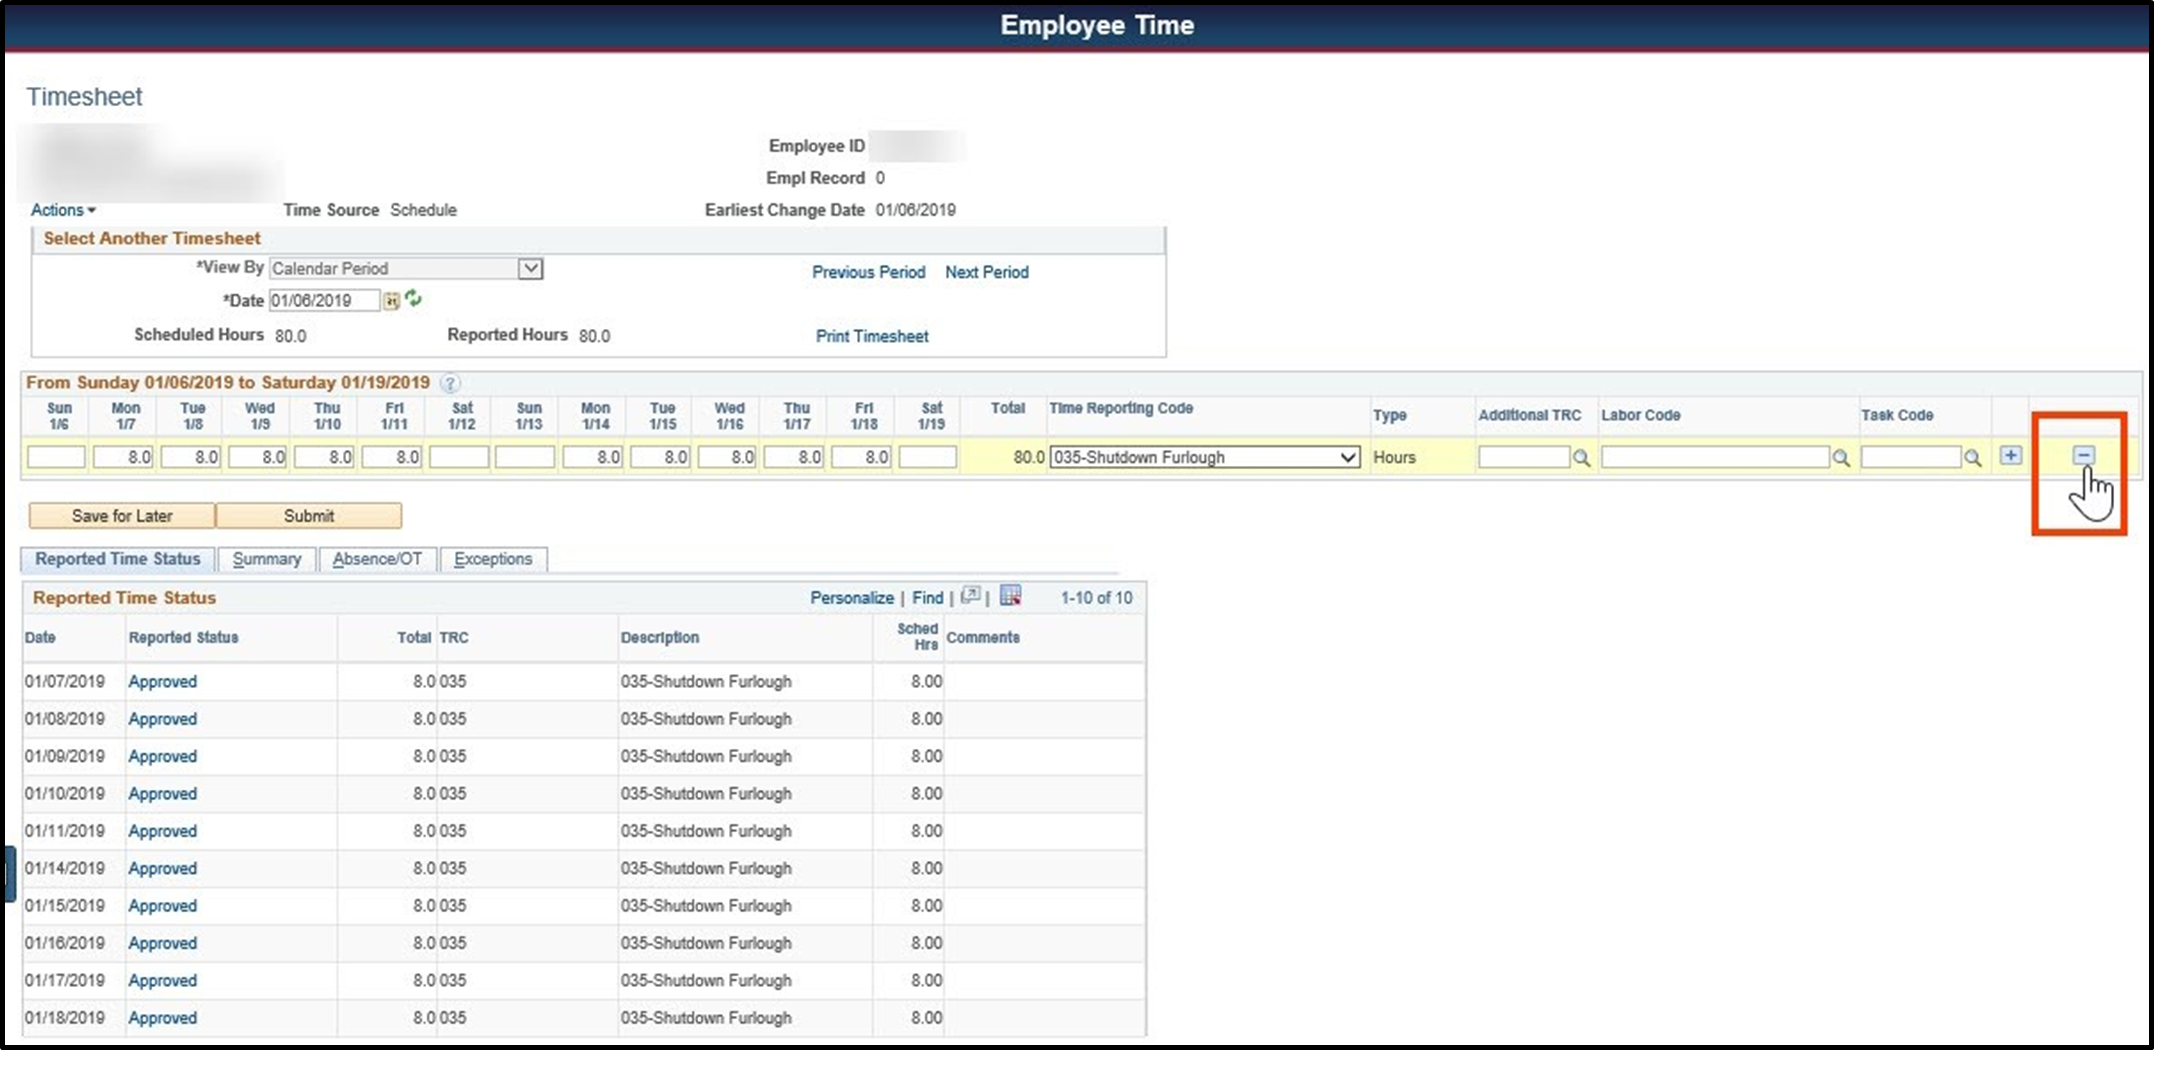Image resolution: width=2171 pixels, height=1077 pixels.
Task: Click the Print Timesheet link
Action: click(x=871, y=336)
